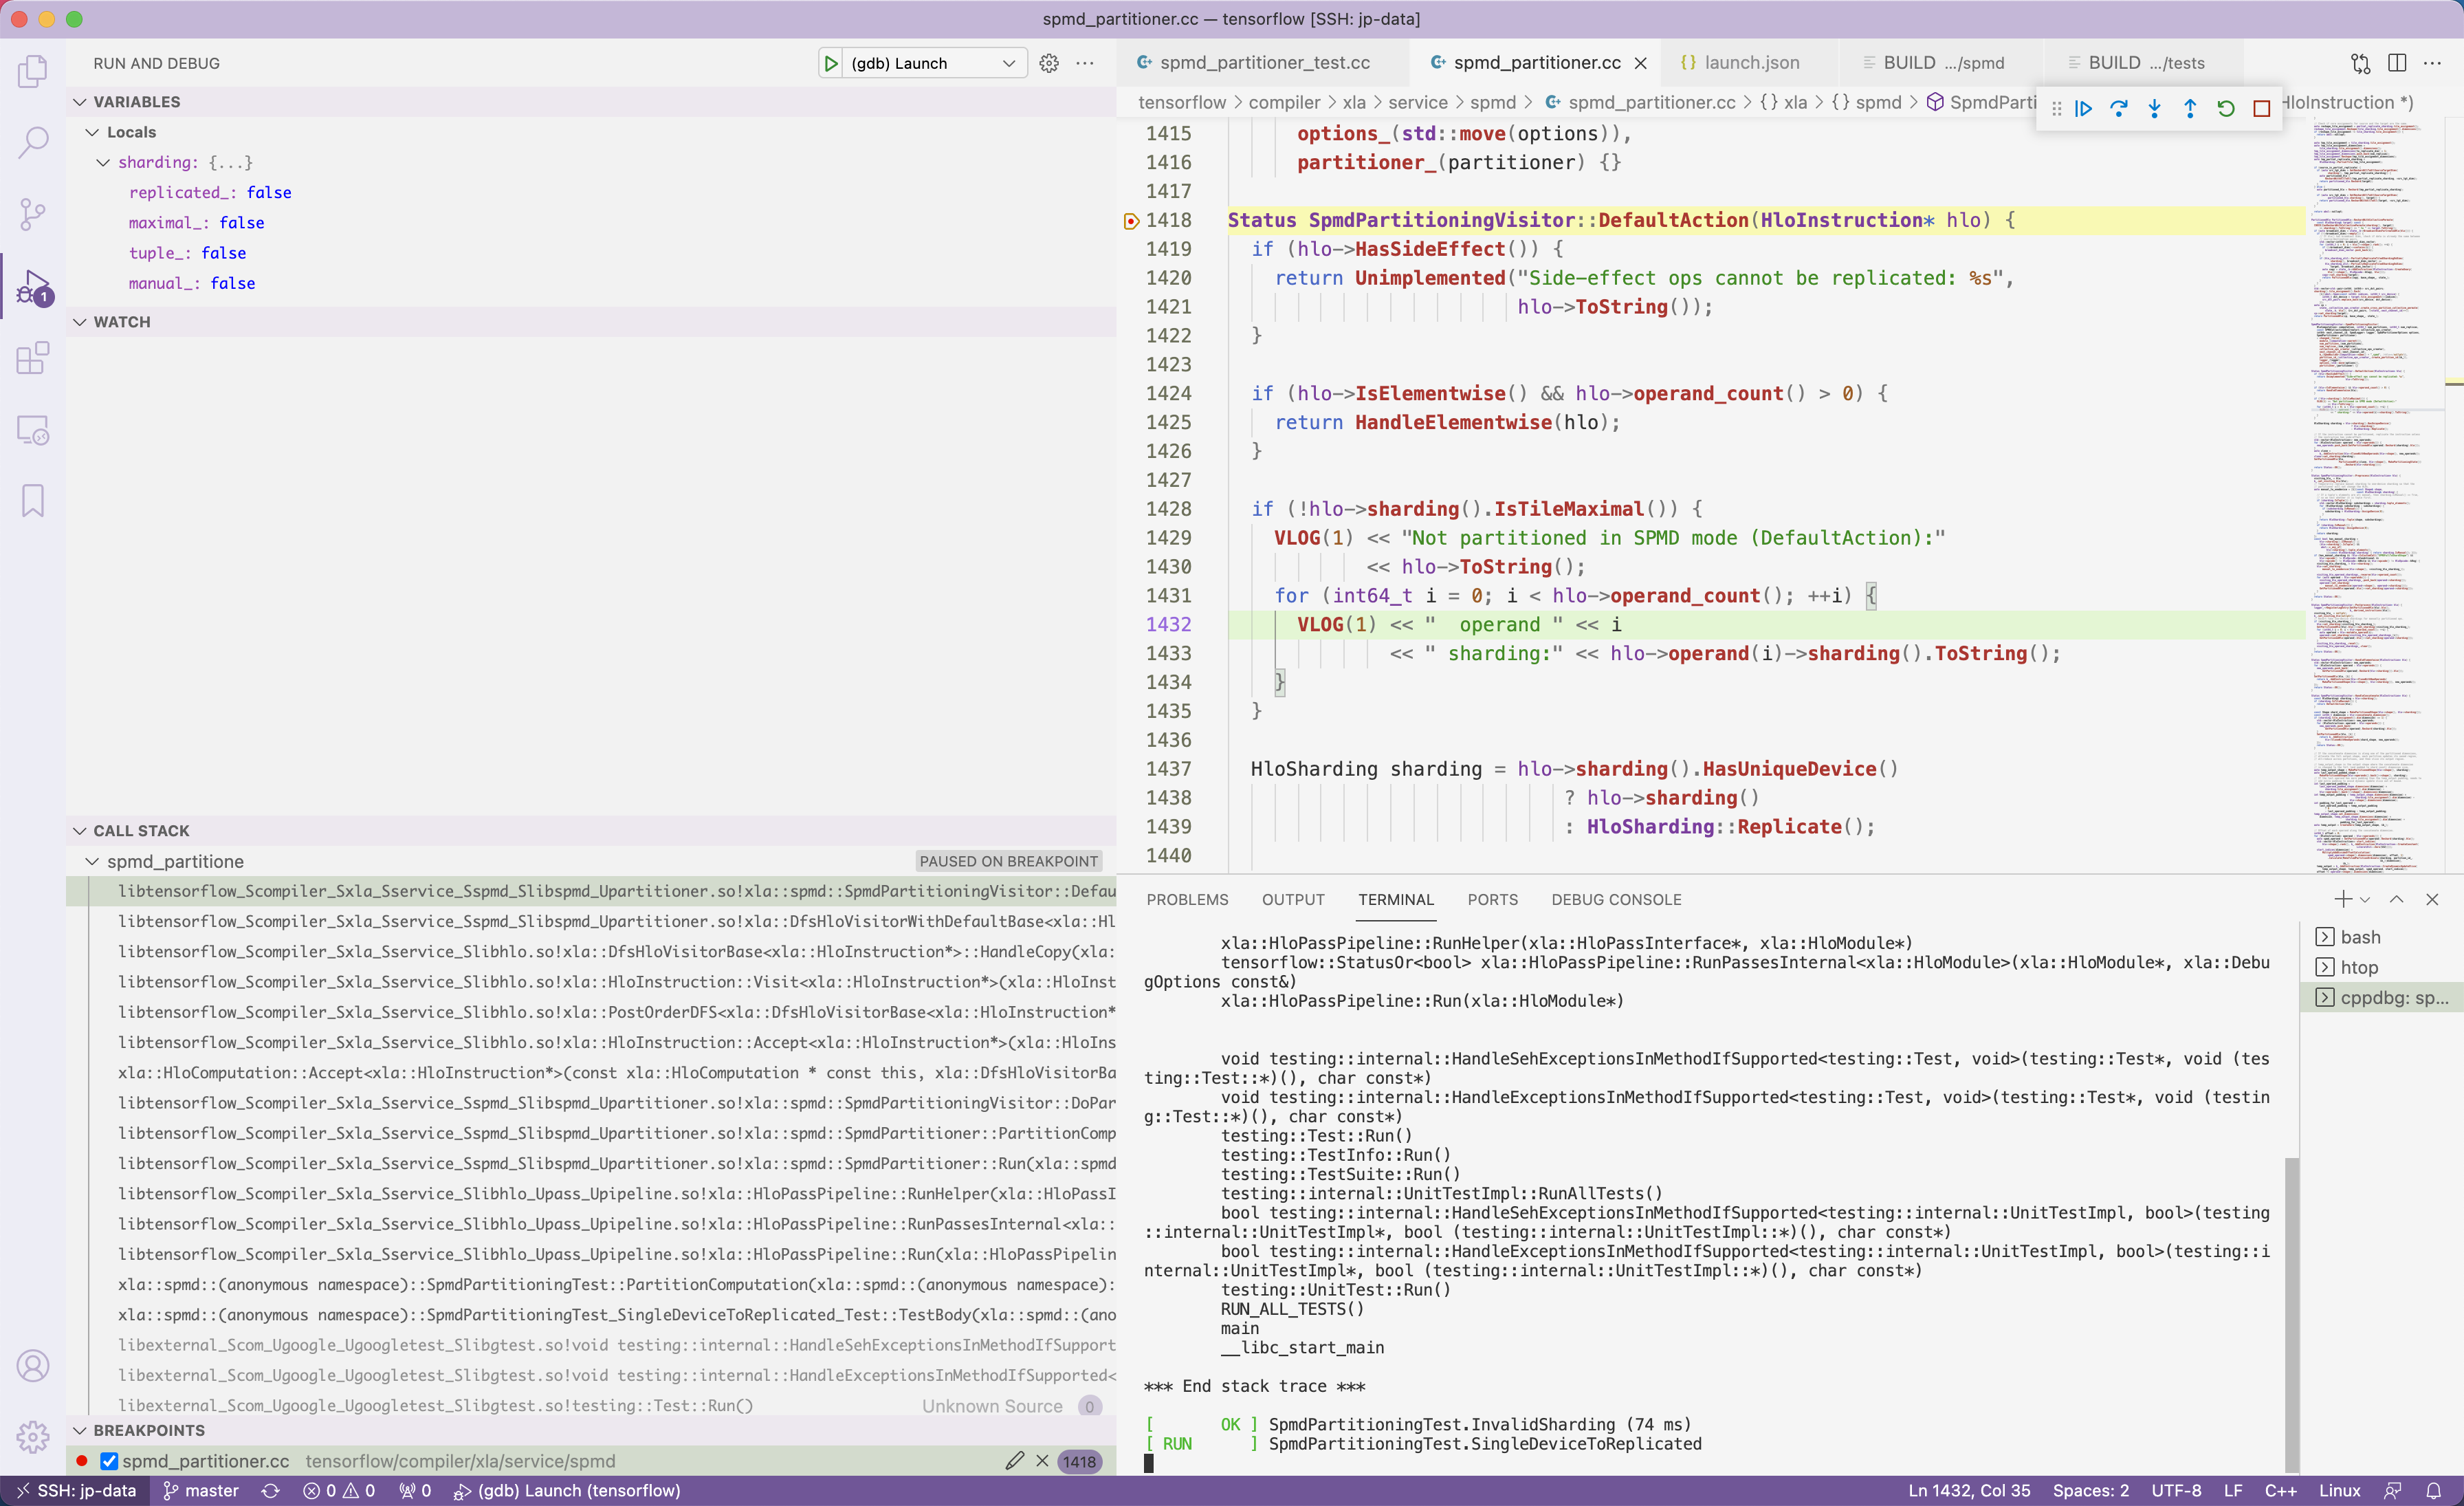
Task: Open launch.json via the debug gear icon
Action: [x=1048, y=63]
